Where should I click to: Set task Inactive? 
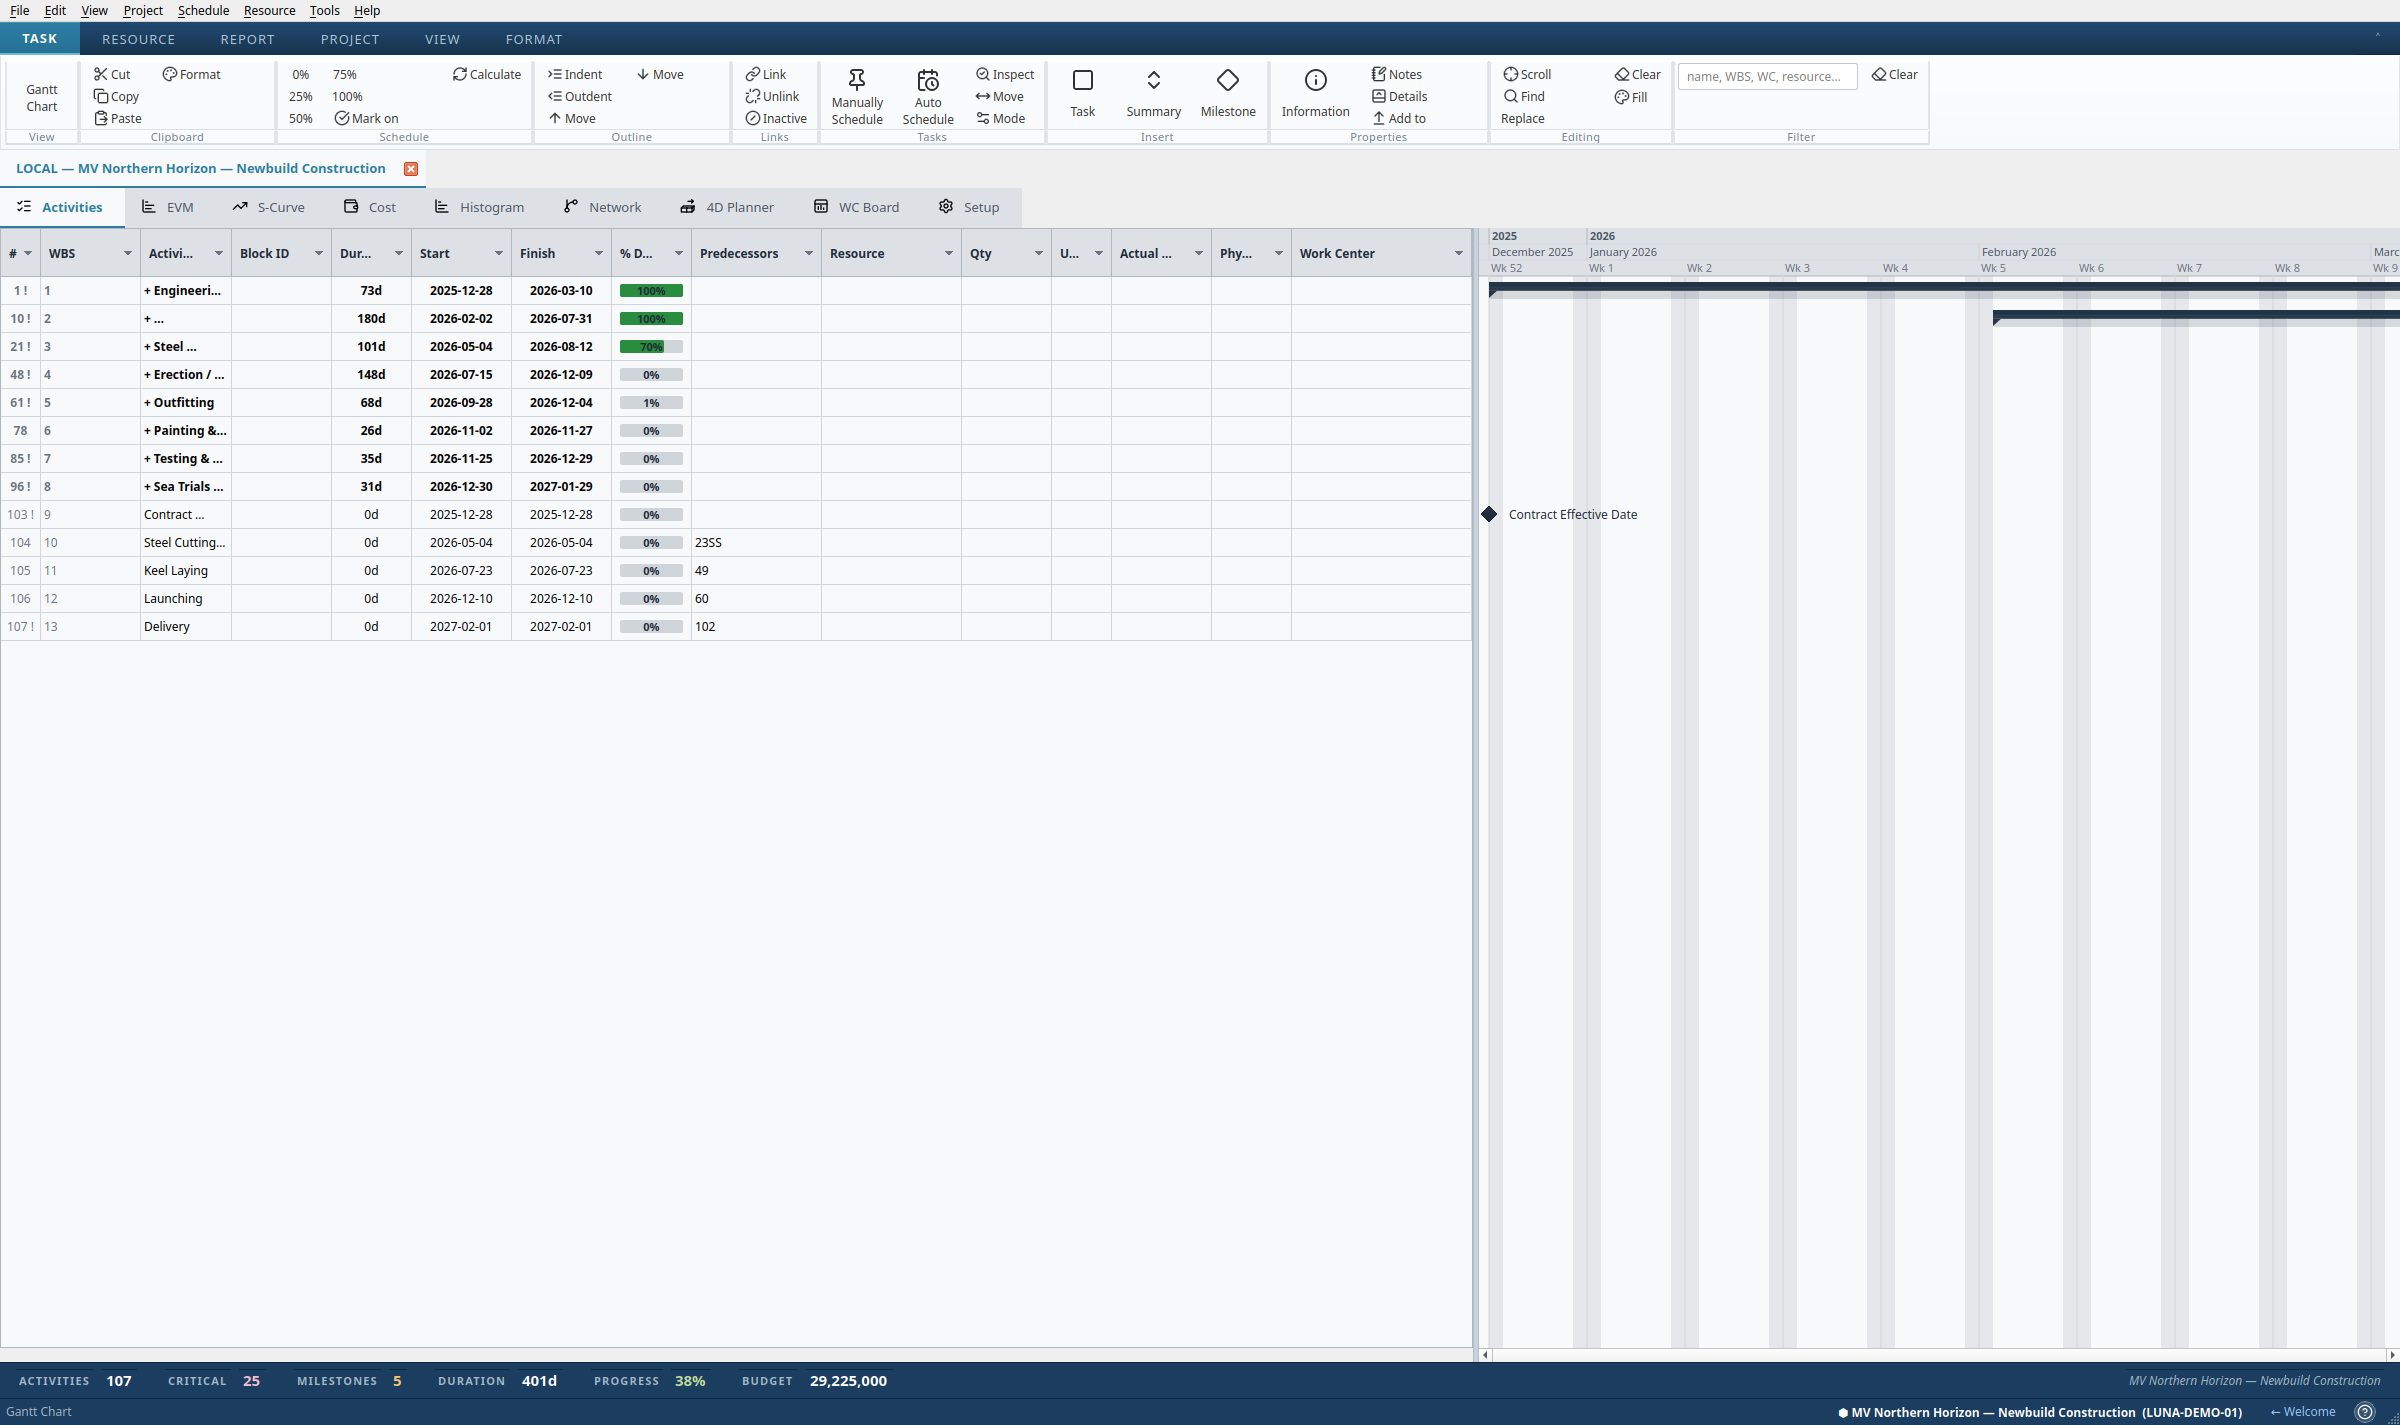click(x=776, y=118)
